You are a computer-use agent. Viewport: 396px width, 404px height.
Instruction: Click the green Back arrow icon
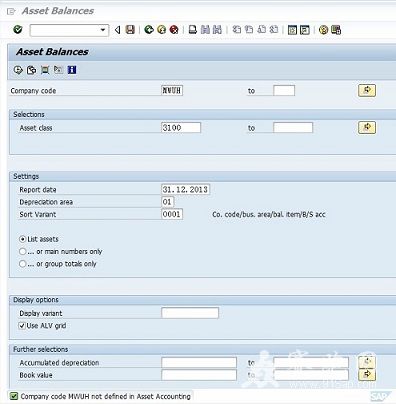(x=149, y=30)
